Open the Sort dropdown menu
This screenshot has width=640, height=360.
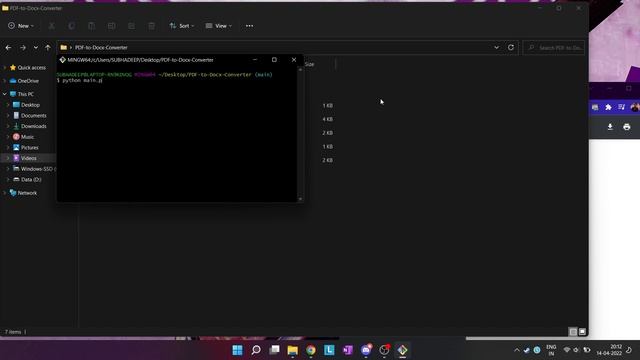coord(182,26)
